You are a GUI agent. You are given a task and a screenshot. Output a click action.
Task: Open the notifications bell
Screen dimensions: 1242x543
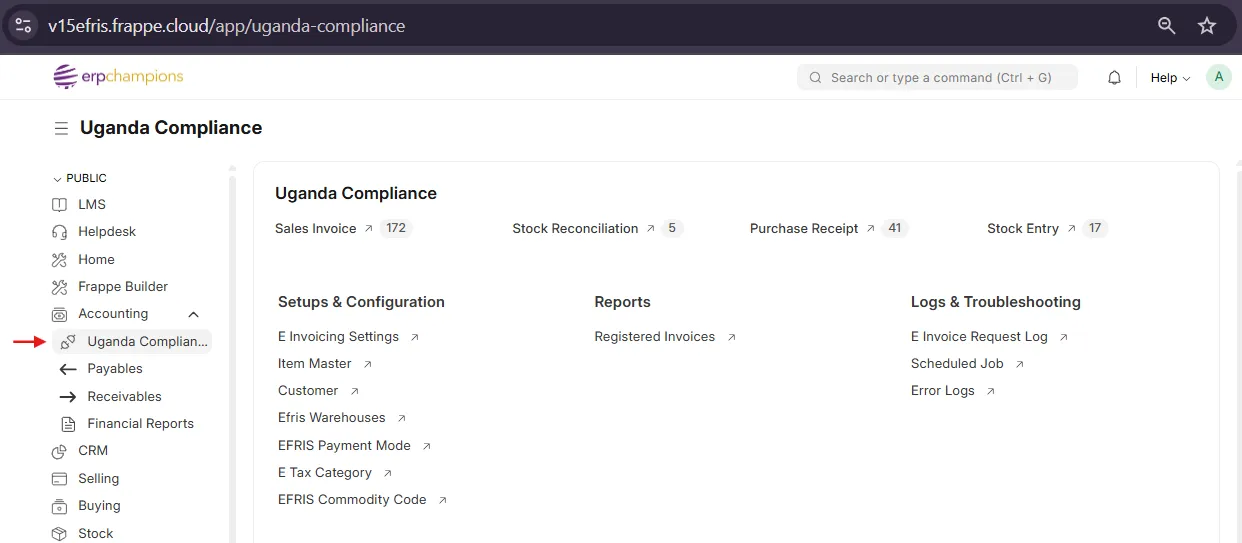[x=1114, y=77]
